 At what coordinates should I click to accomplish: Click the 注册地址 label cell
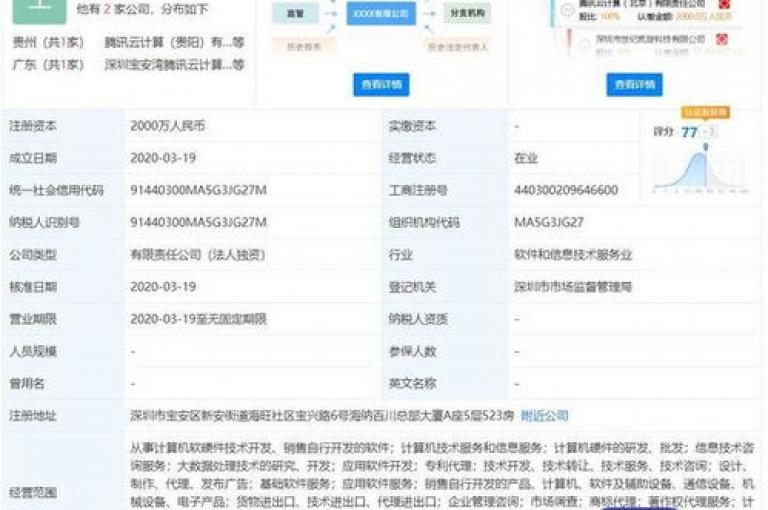point(63,416)
